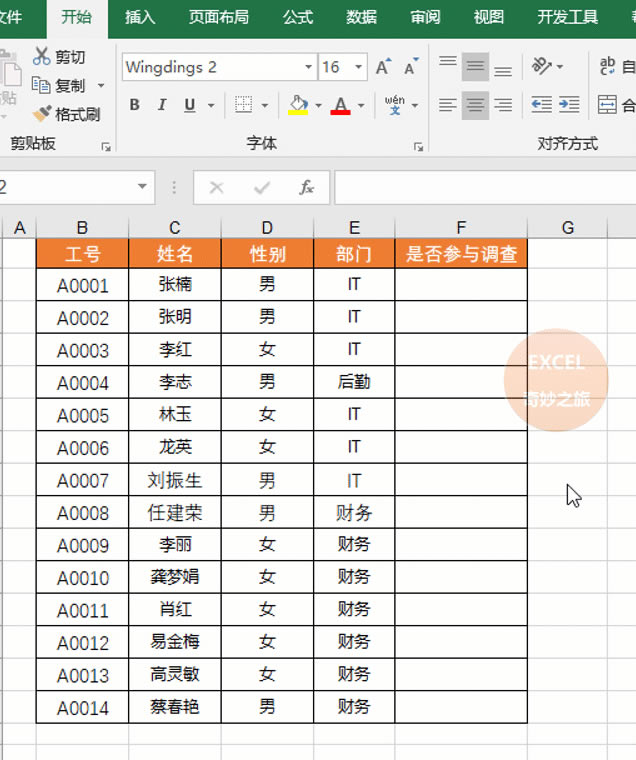The height and width of the screenshot is (760, 636).
Task: Click merge and center icon
Action: pos(607,105)
